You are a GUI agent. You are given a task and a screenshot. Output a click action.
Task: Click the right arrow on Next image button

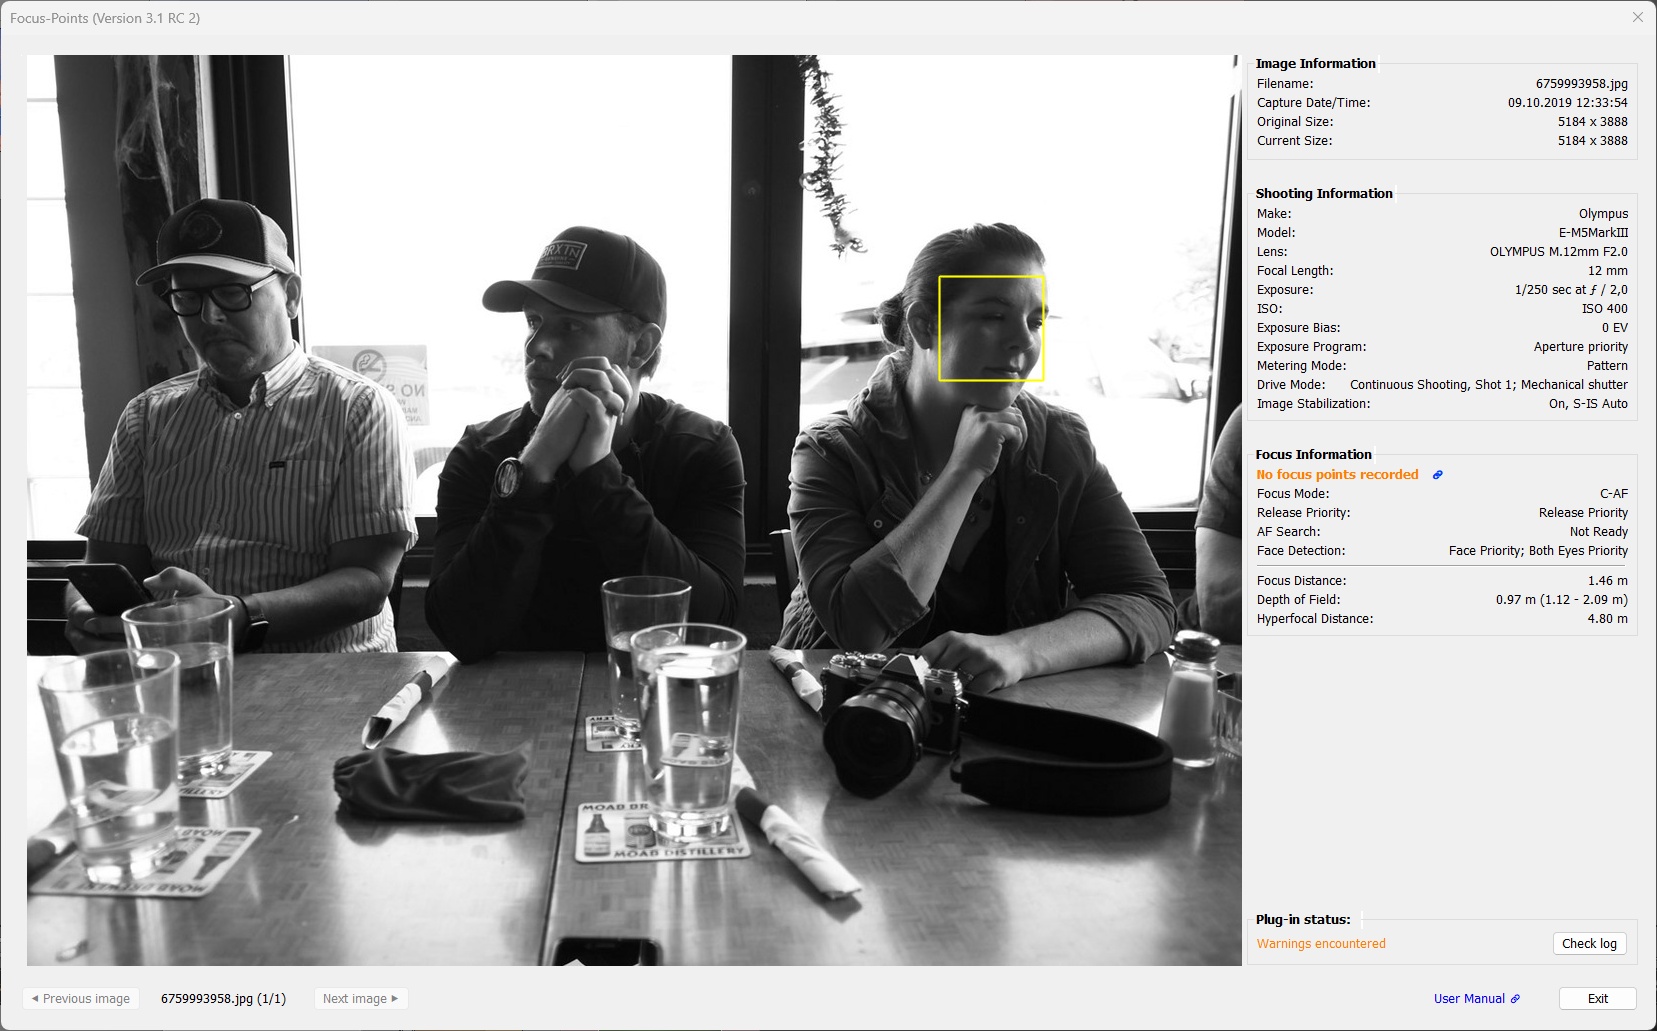coord(397,998)
